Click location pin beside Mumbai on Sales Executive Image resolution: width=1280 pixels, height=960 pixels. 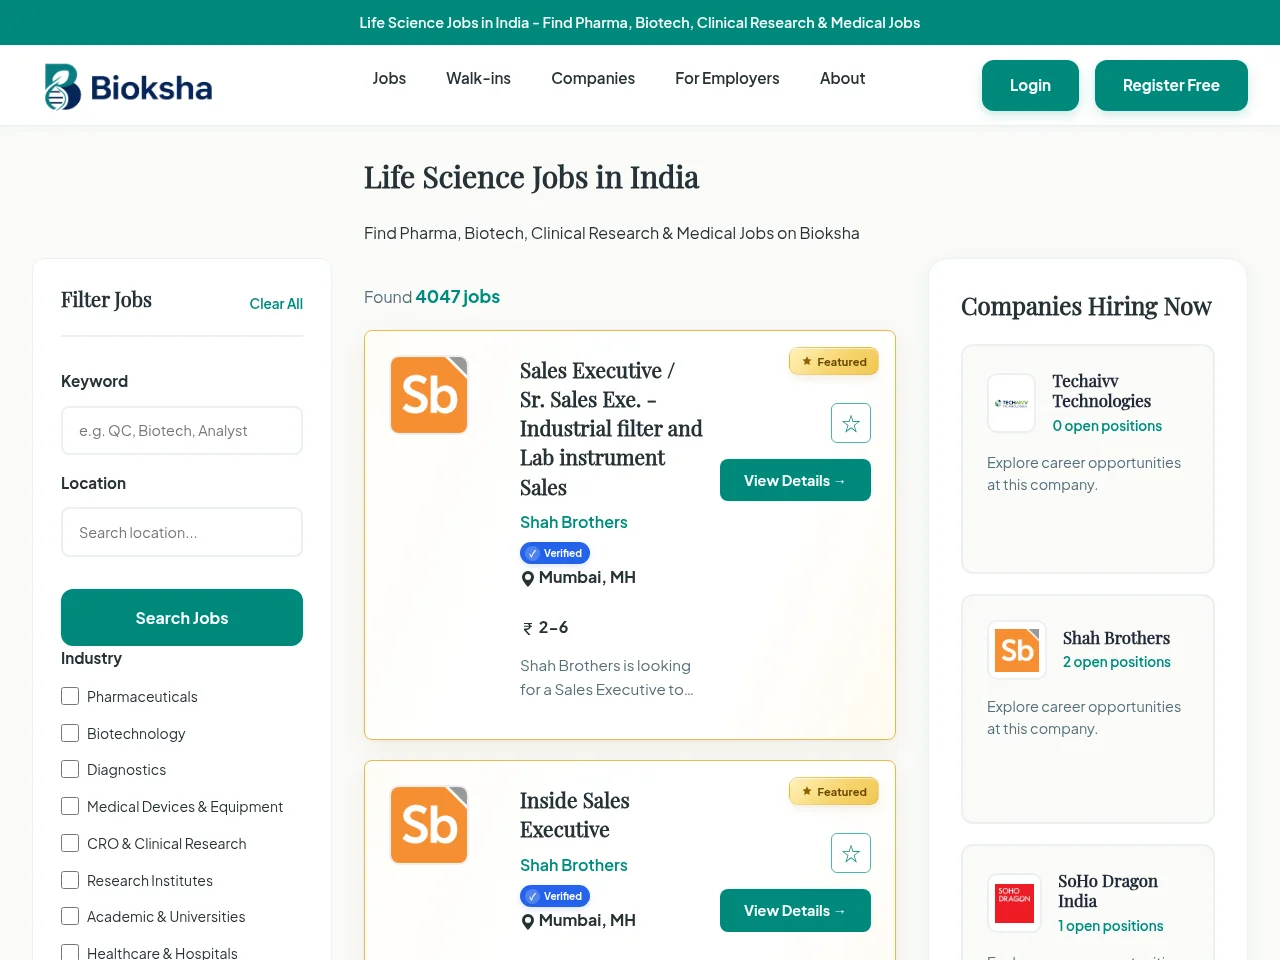[528, 579]
